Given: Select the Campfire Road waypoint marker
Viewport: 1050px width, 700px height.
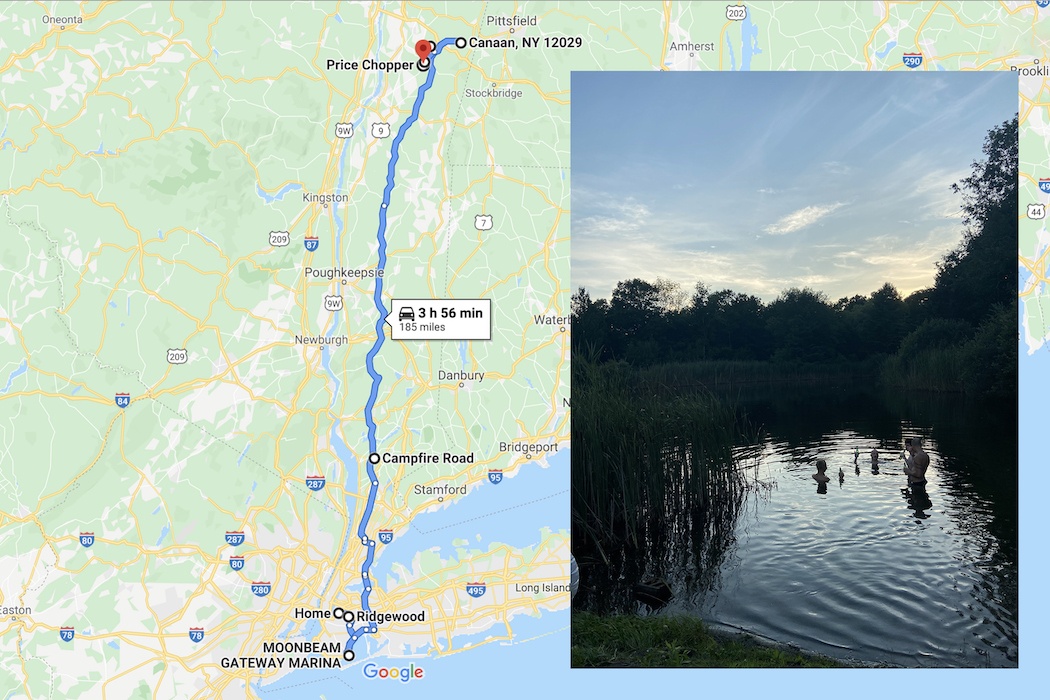Looking at the screenshot, I should pyautogui.click(x=374, y=458).
